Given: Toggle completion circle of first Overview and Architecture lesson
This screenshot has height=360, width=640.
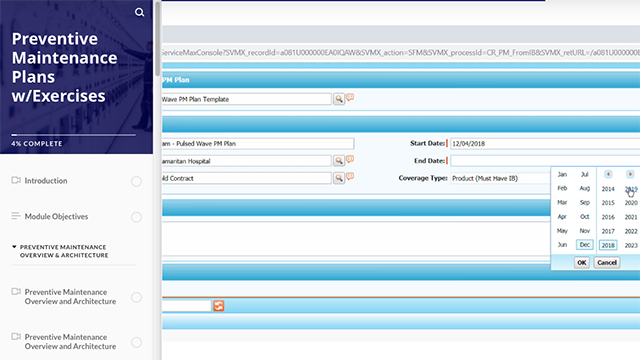Looking at the screenshot, I should (136, 297).
